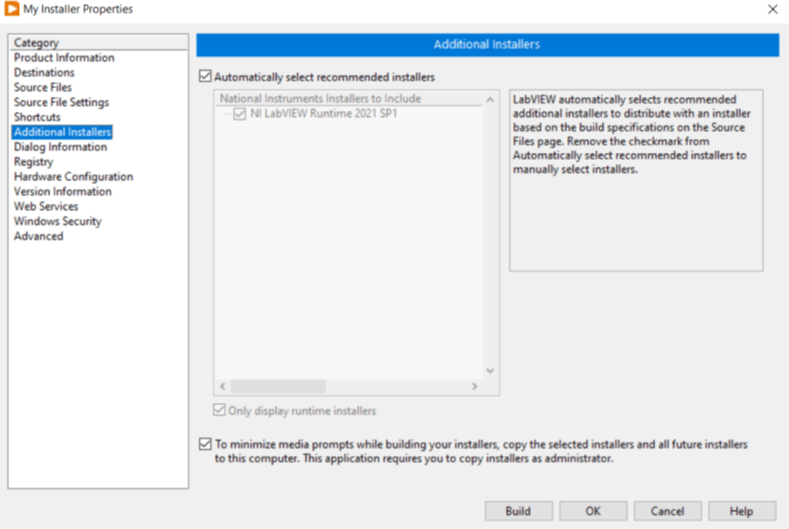Close the My Installer Properties dialog
Screen dimensions: 789x529
click(x=772, y=9)
